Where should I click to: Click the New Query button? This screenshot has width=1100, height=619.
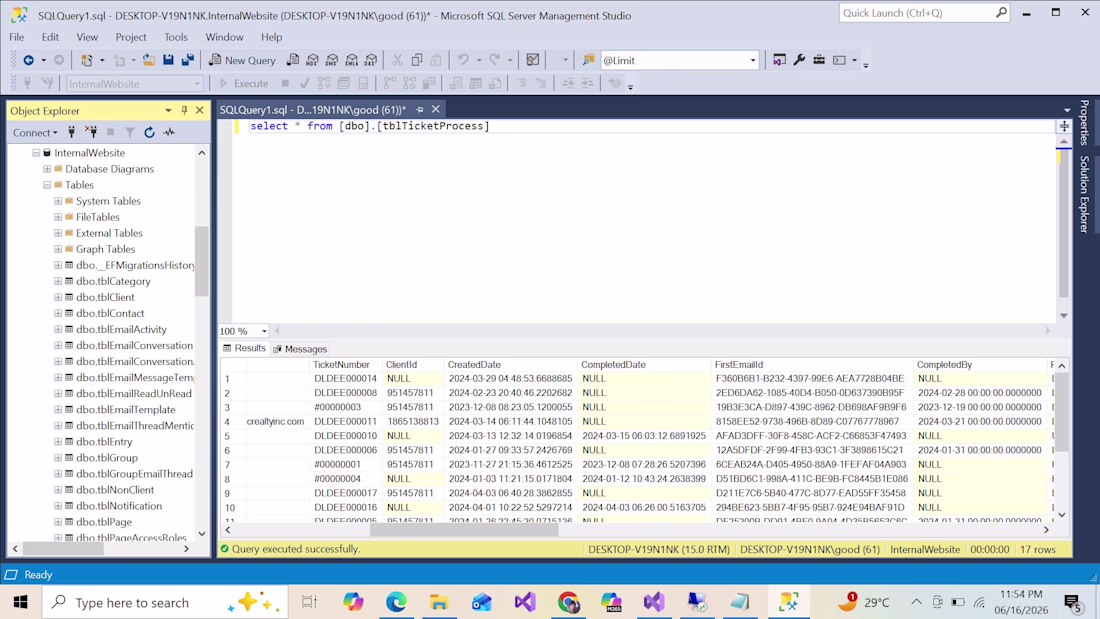(x=242, y=60)
